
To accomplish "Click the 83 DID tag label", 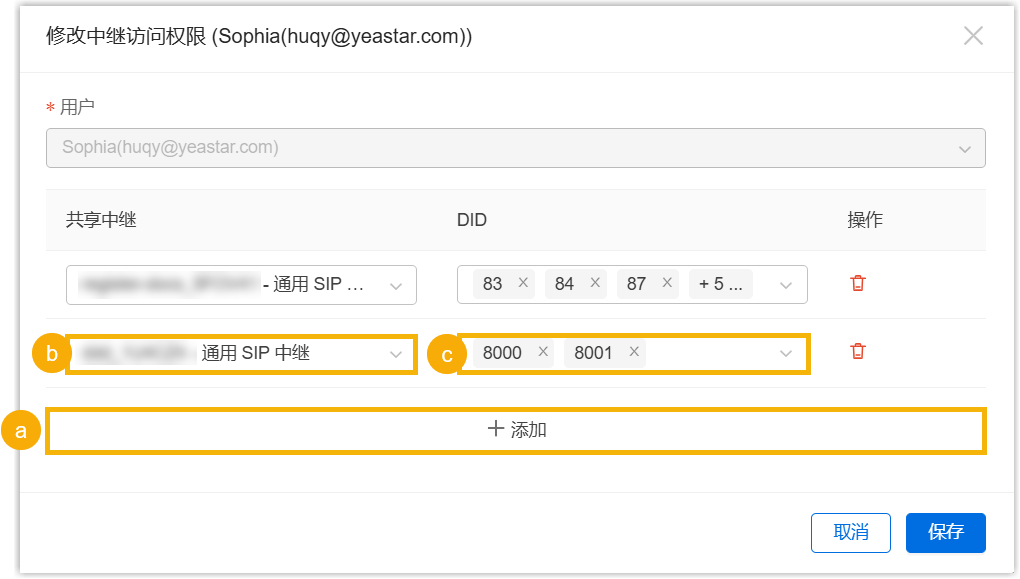I will (492, 284).
